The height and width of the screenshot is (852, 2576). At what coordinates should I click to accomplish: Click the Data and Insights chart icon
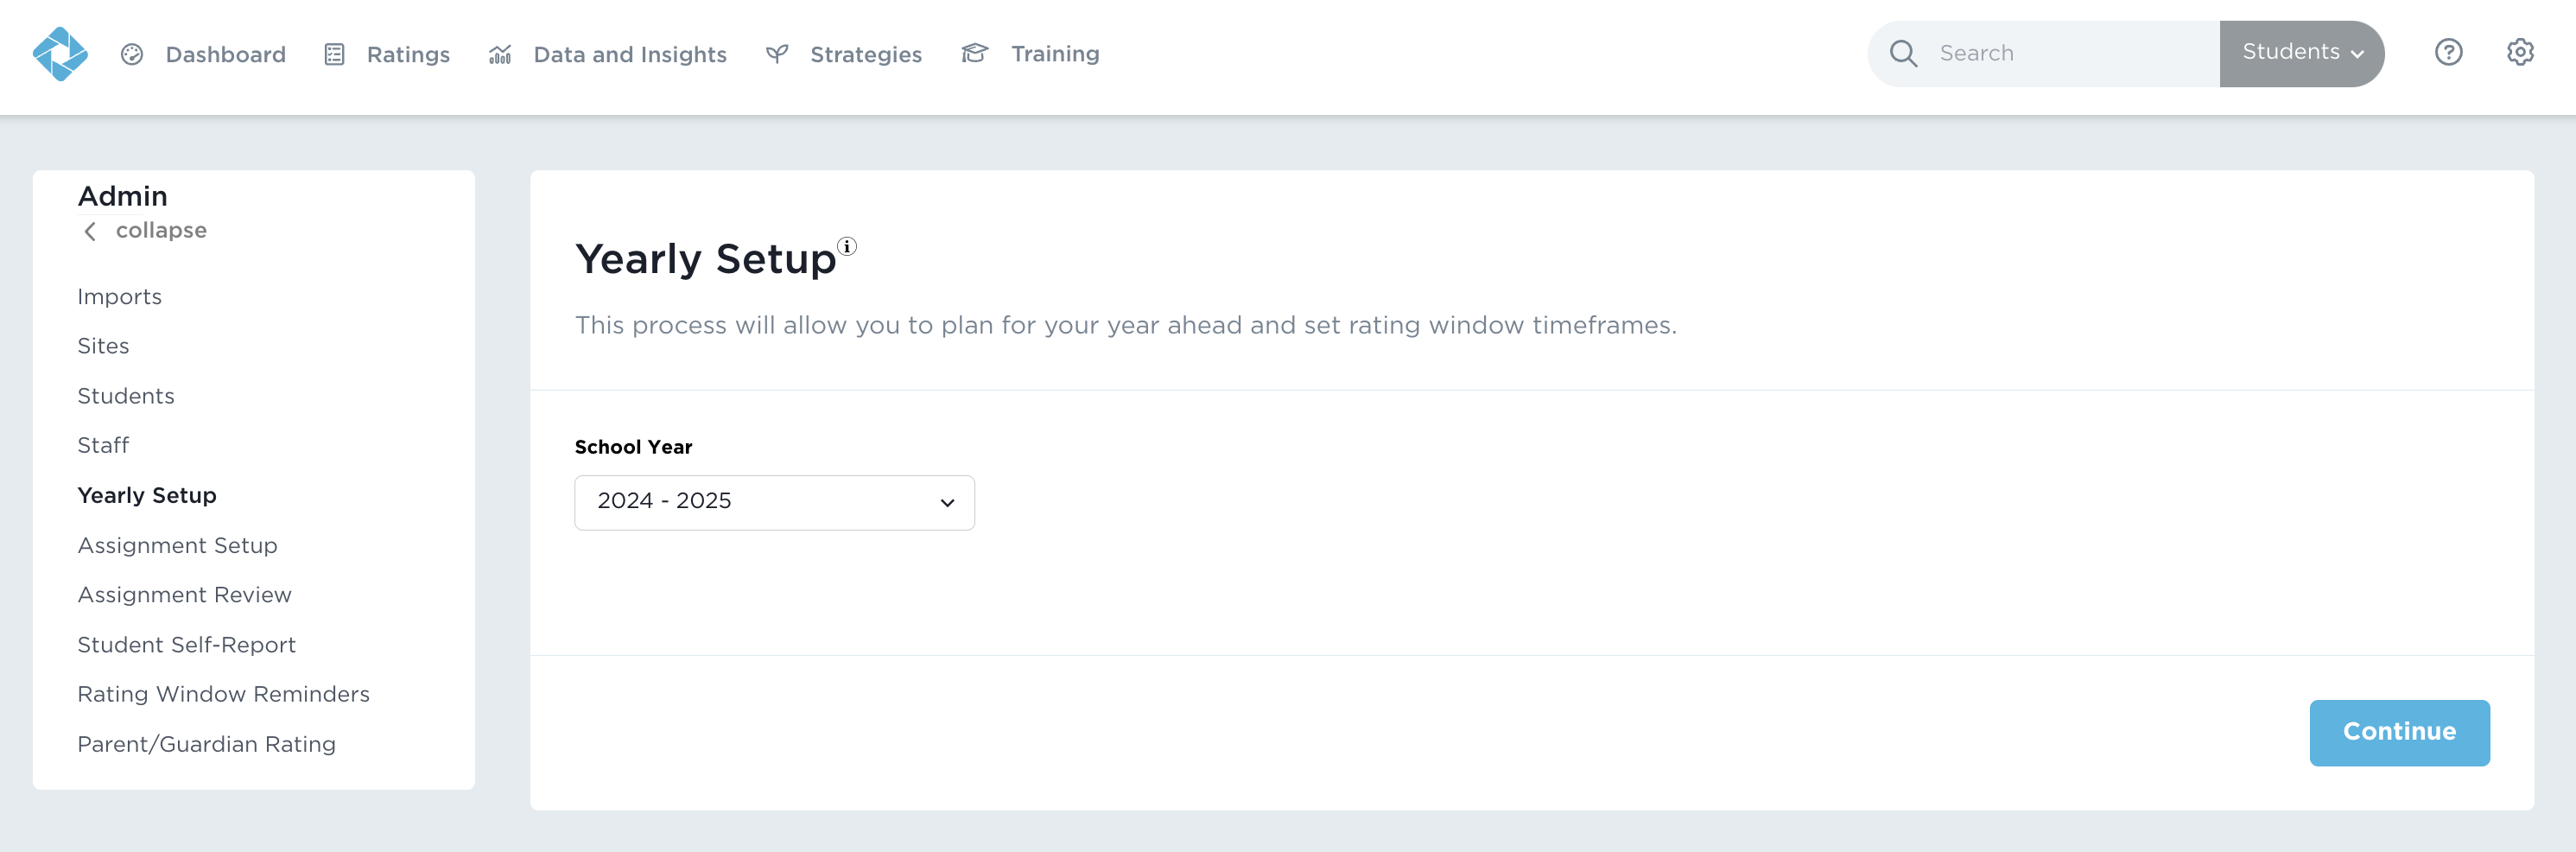coord(500,54)
